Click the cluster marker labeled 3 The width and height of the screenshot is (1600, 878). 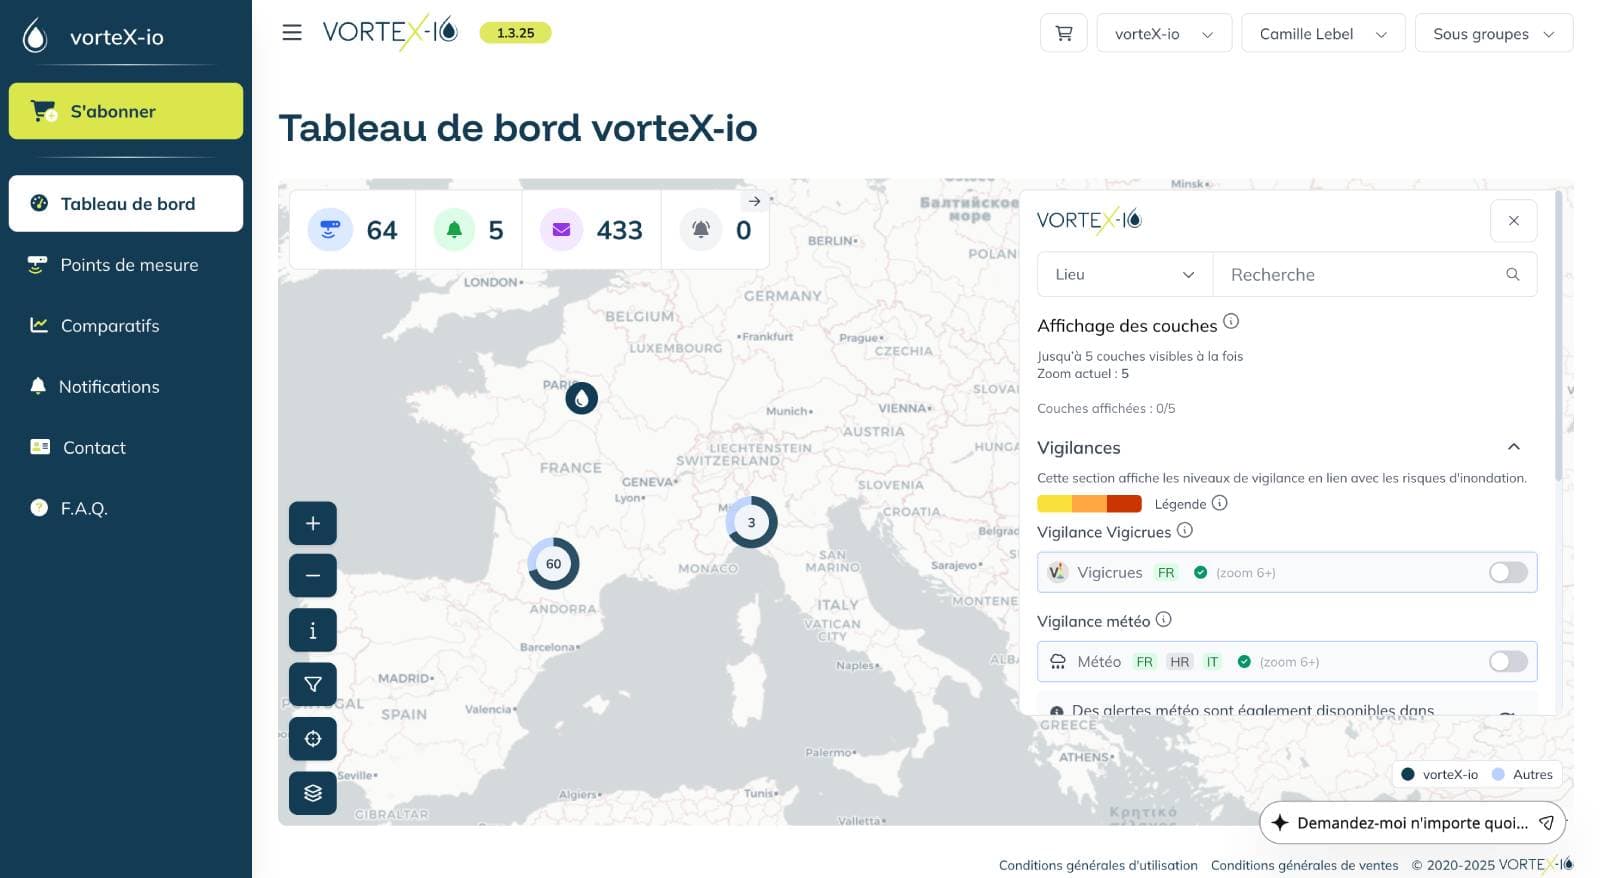pyautogui.click(x=751, y=522)
